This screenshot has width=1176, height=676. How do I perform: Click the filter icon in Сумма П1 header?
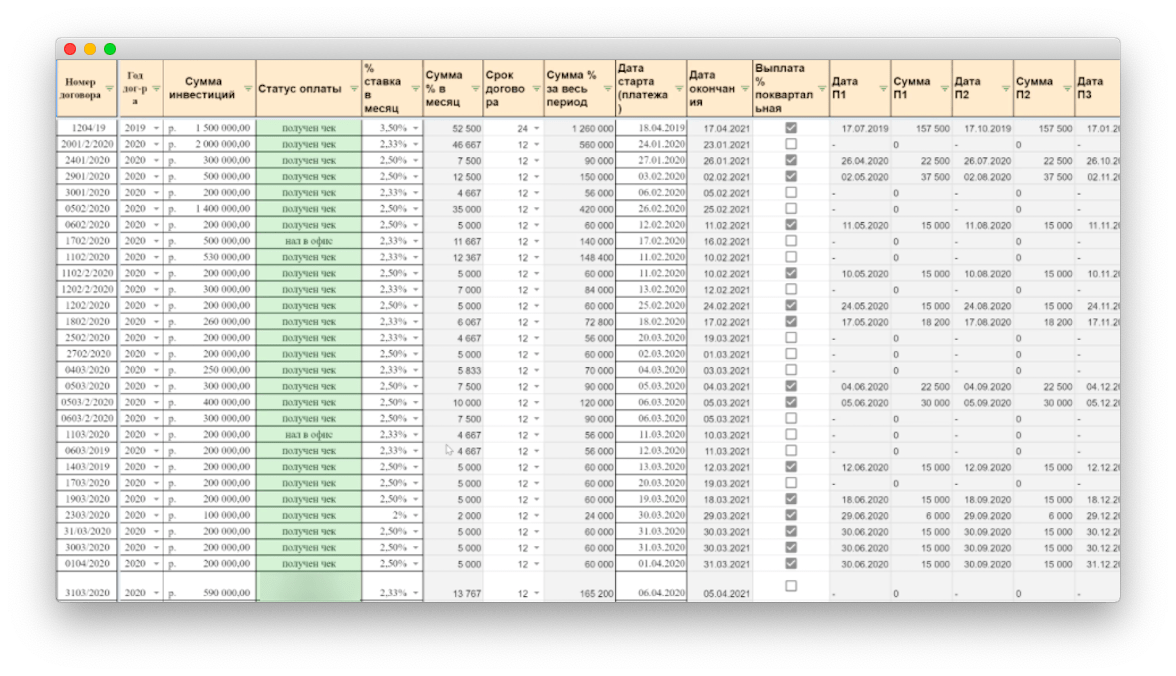tap(943, 89)
